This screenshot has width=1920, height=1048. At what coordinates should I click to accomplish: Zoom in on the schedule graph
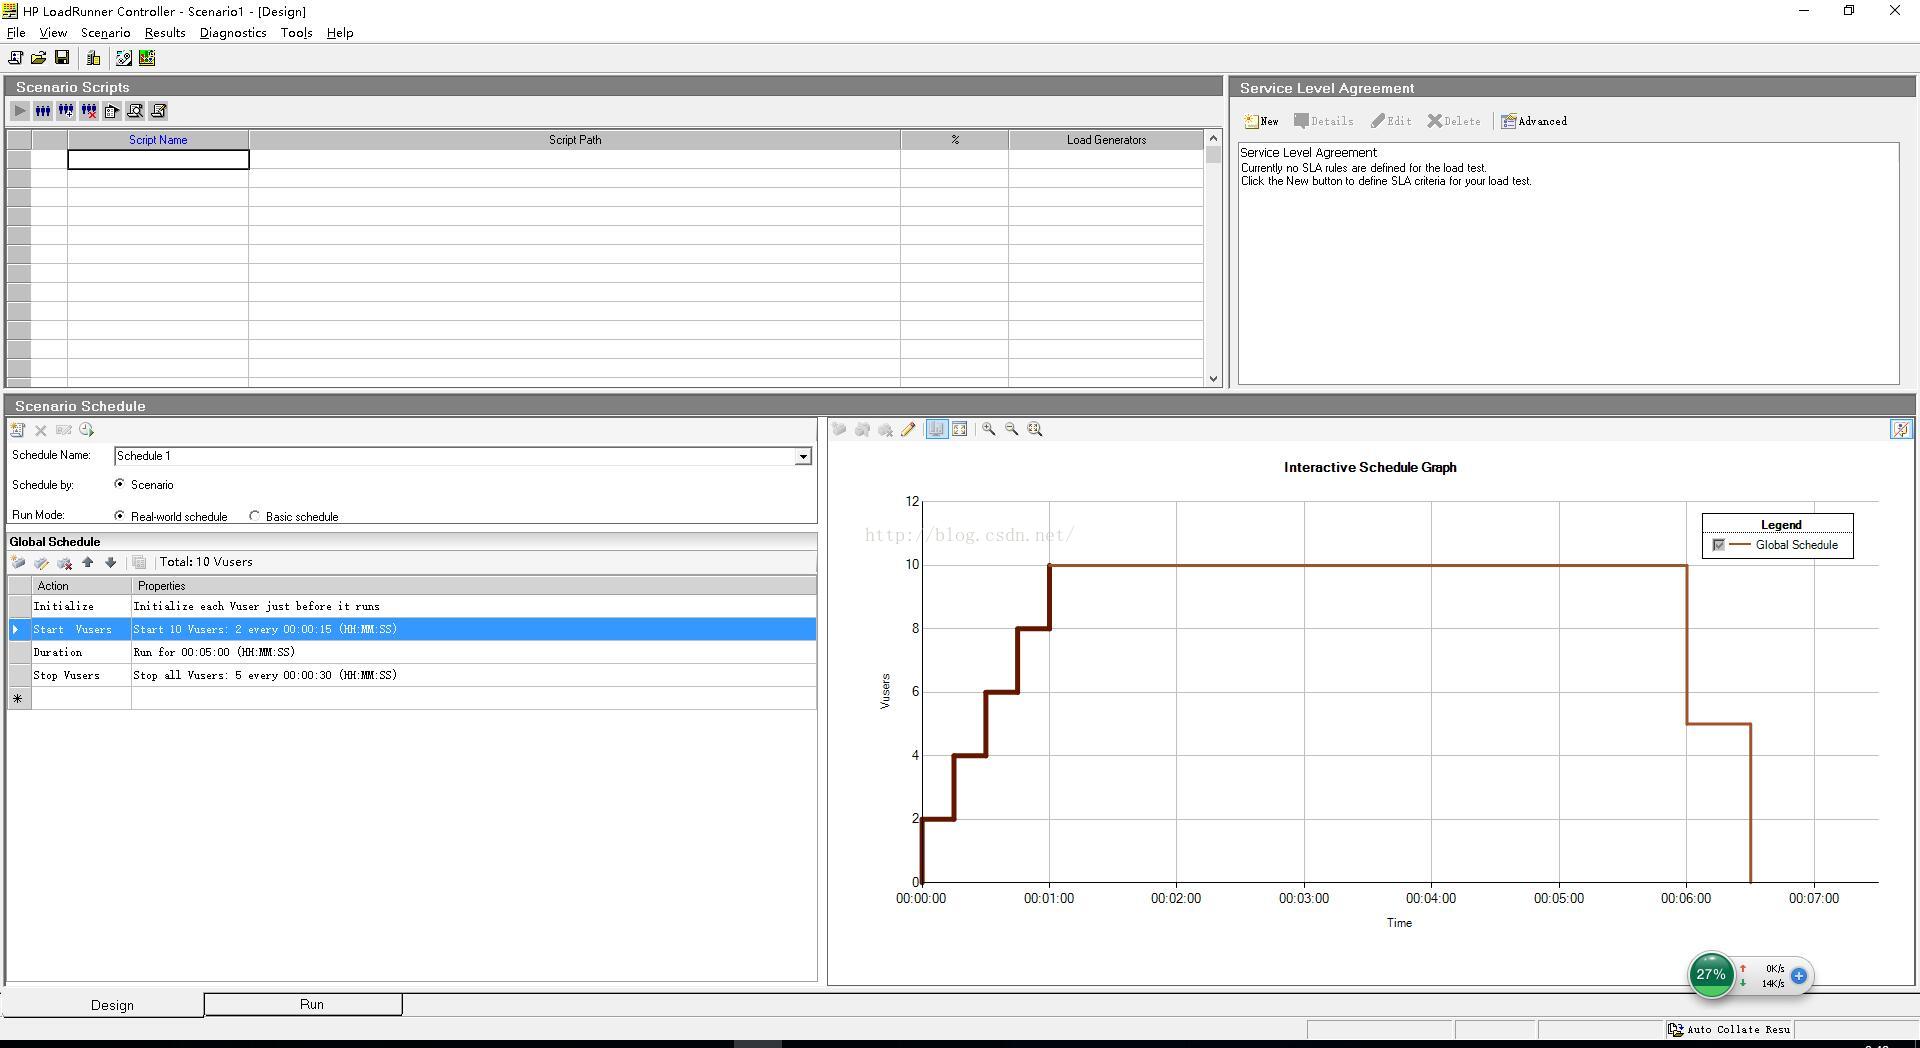pos(989,429)
